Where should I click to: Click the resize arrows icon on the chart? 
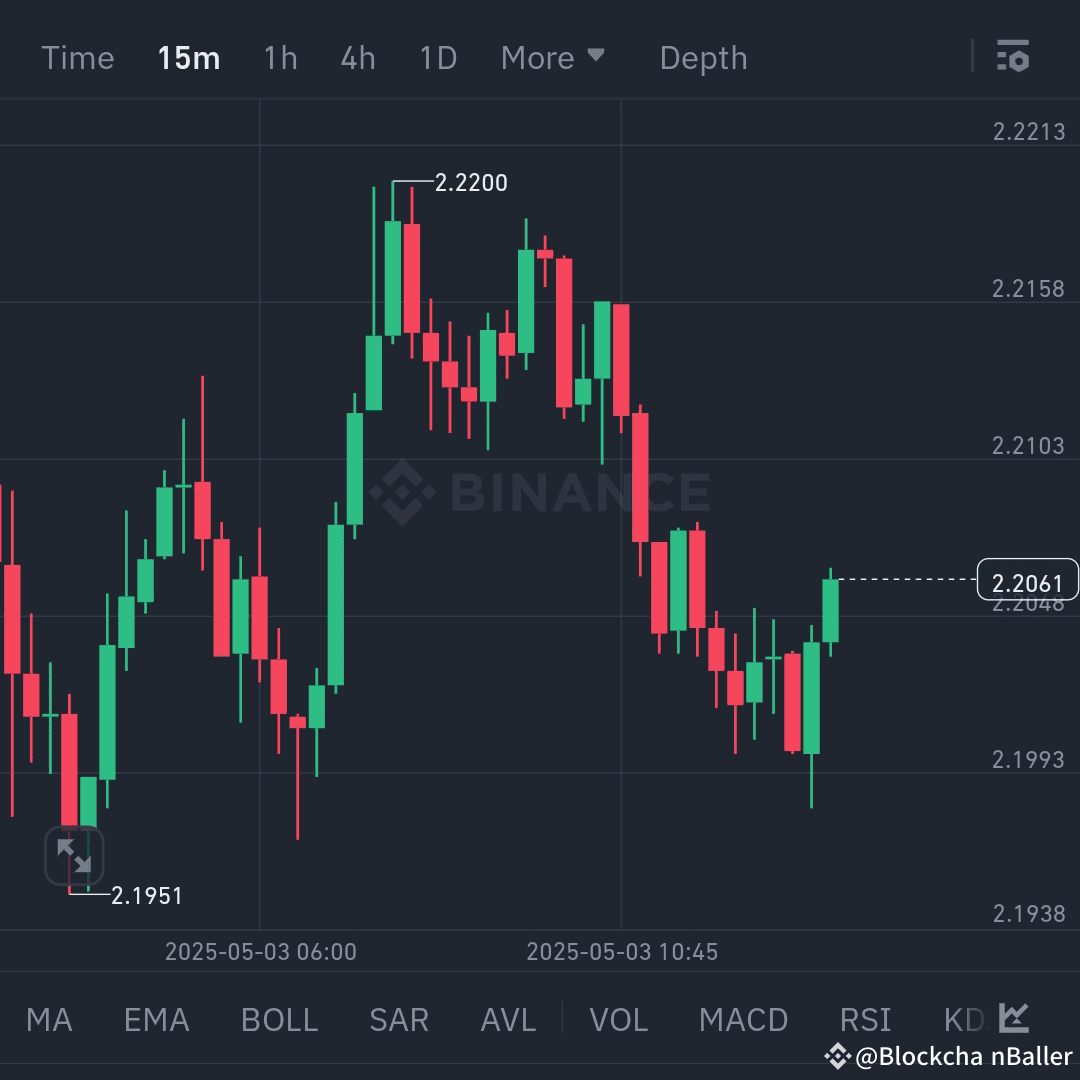click(75, 855)
